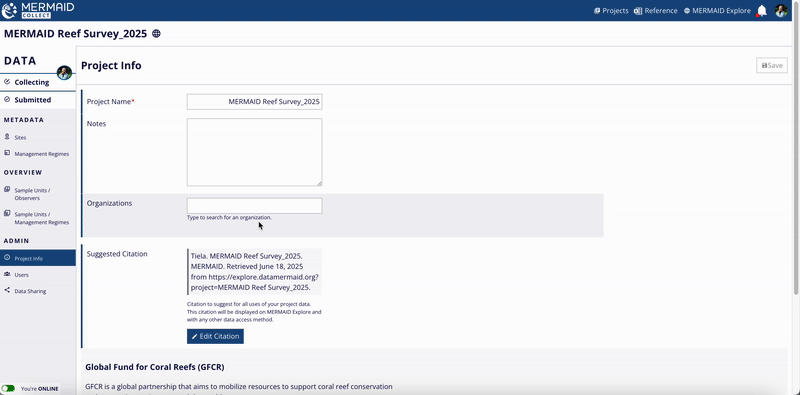This screenshot has width=800, height=395.
Task: Open the Reference spreadsheet link
Action: (656, 11)
